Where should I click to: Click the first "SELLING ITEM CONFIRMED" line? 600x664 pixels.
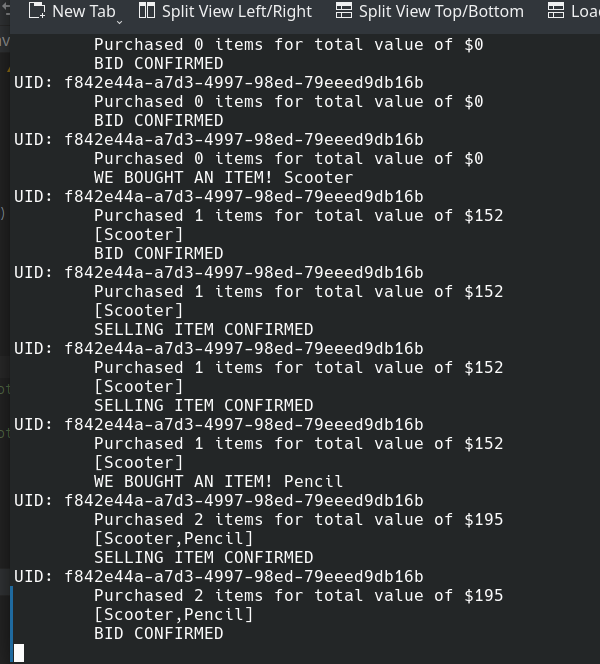click(x=203, y=329)
